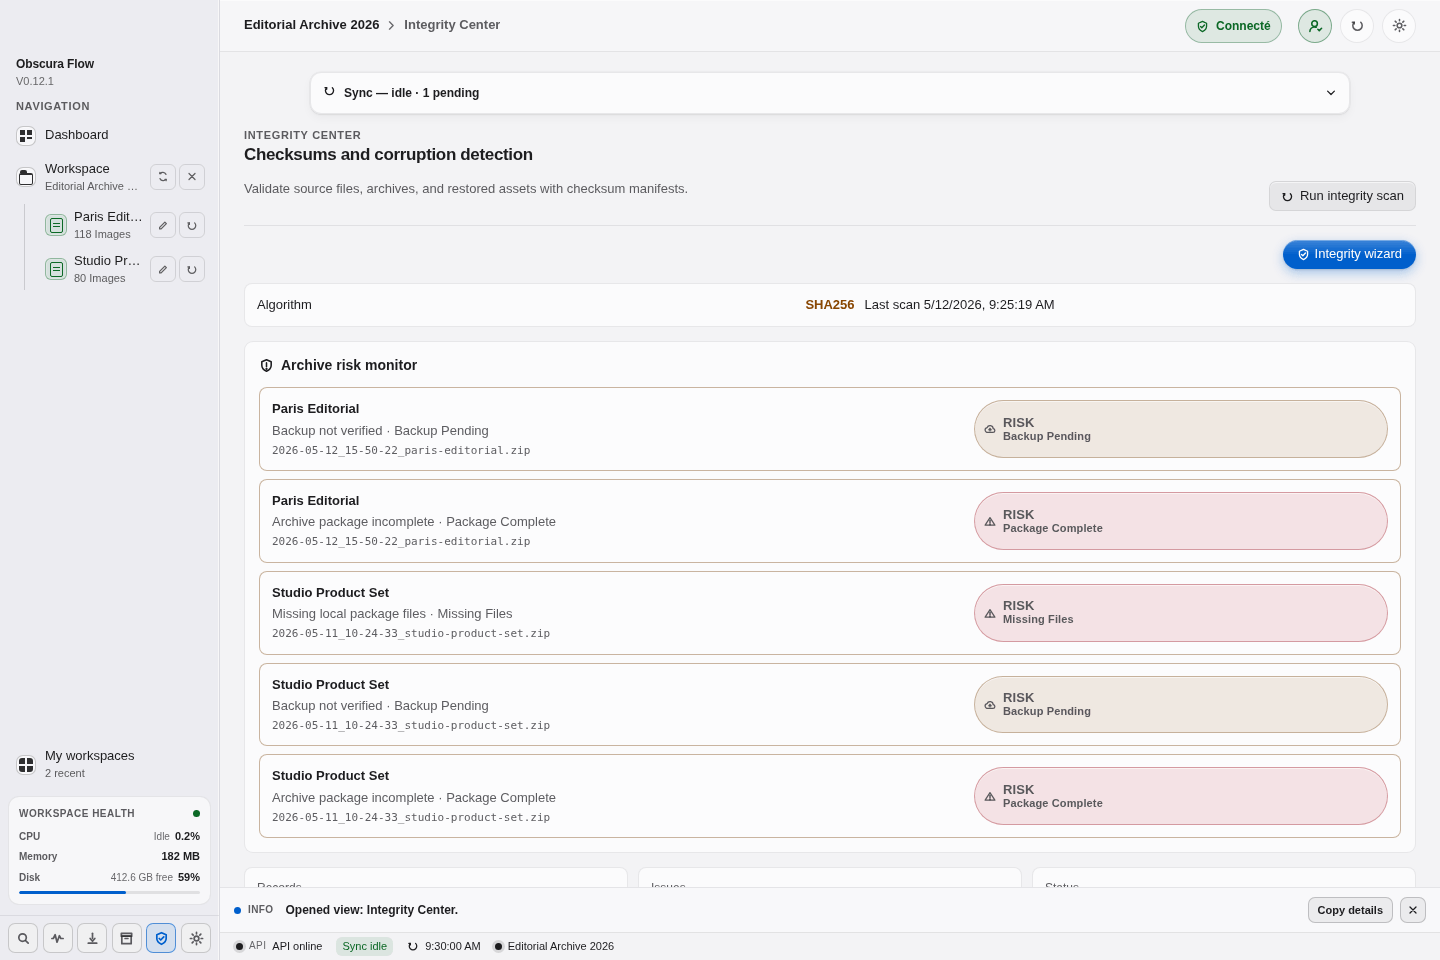Run integrity scan
This screenshot has height=960, width=1440.
pyautogui.click(x=1342, y=196)
